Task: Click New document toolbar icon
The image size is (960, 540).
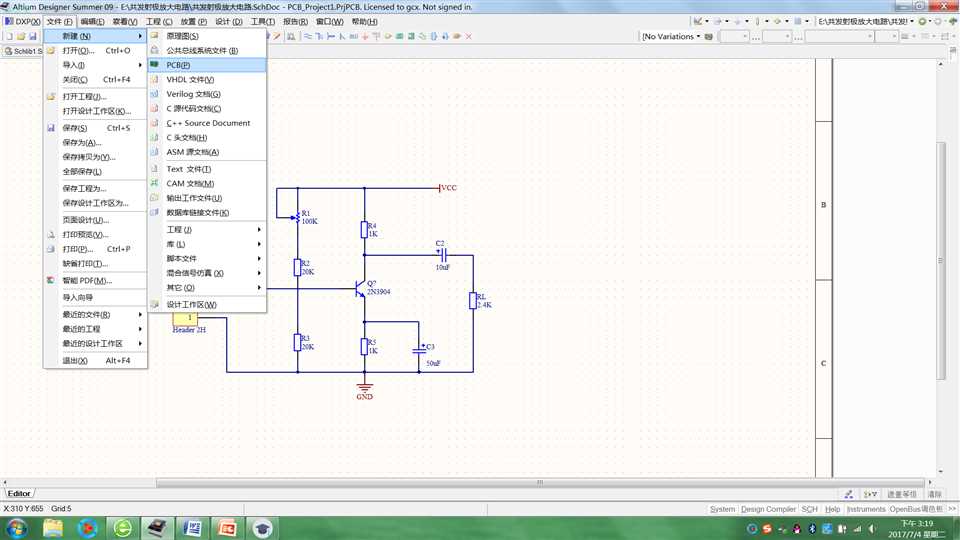Action: (x=9, y=37)
